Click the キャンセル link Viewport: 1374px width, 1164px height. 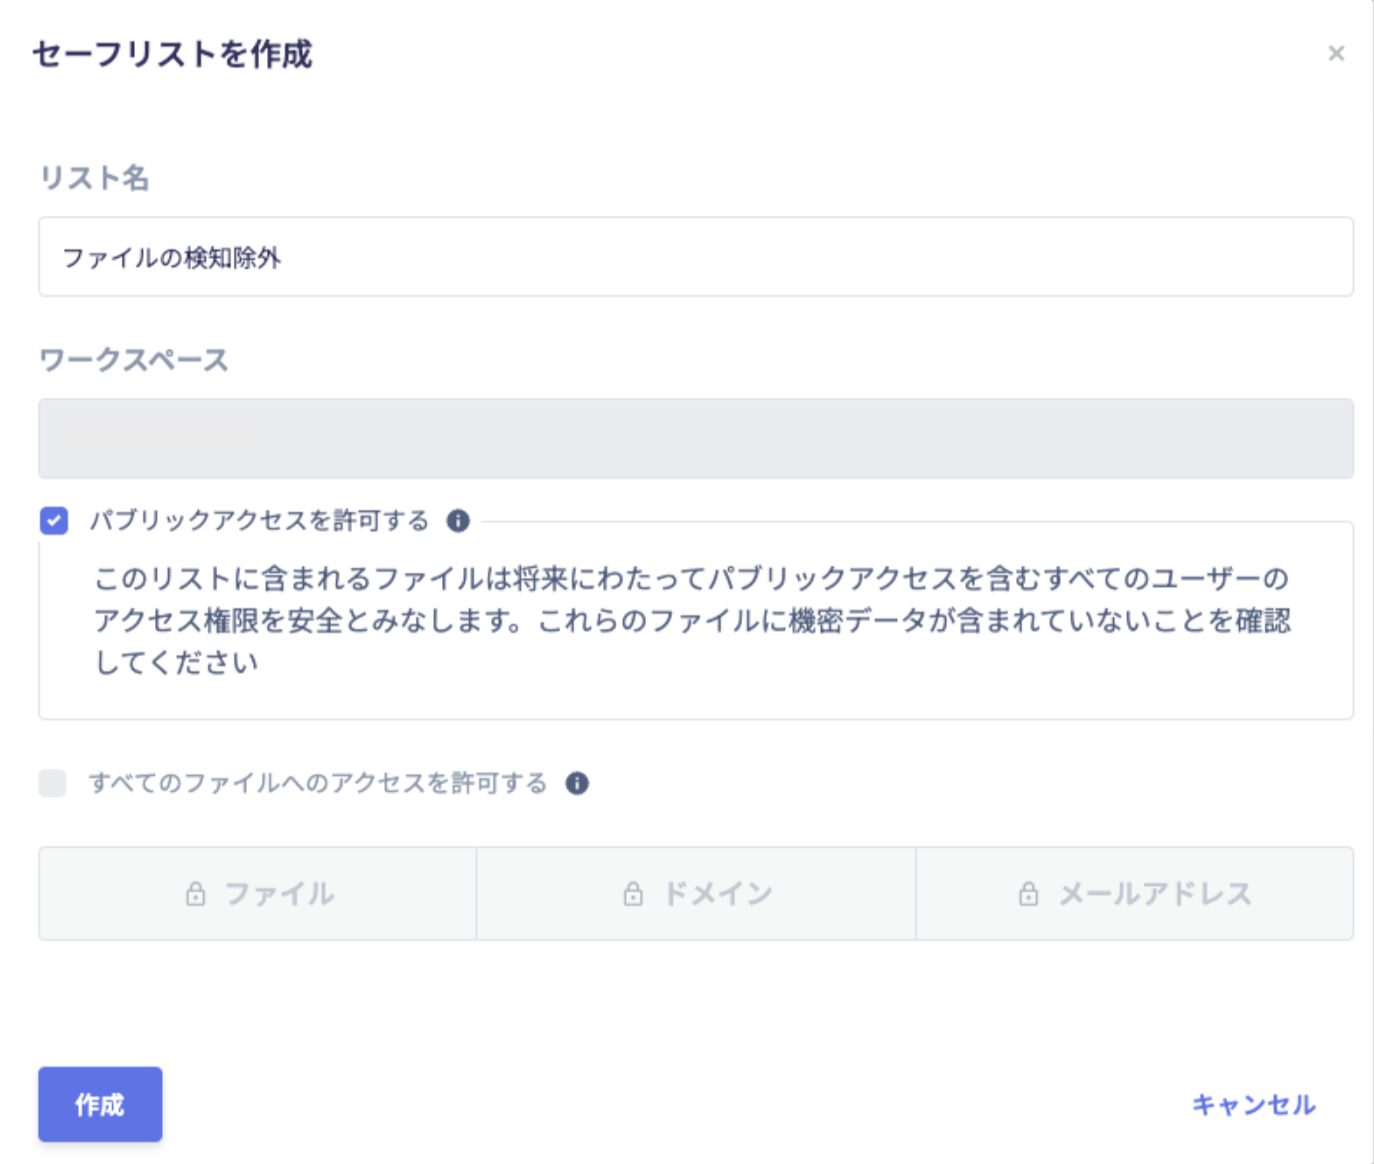click(x=1254, y=1104)
